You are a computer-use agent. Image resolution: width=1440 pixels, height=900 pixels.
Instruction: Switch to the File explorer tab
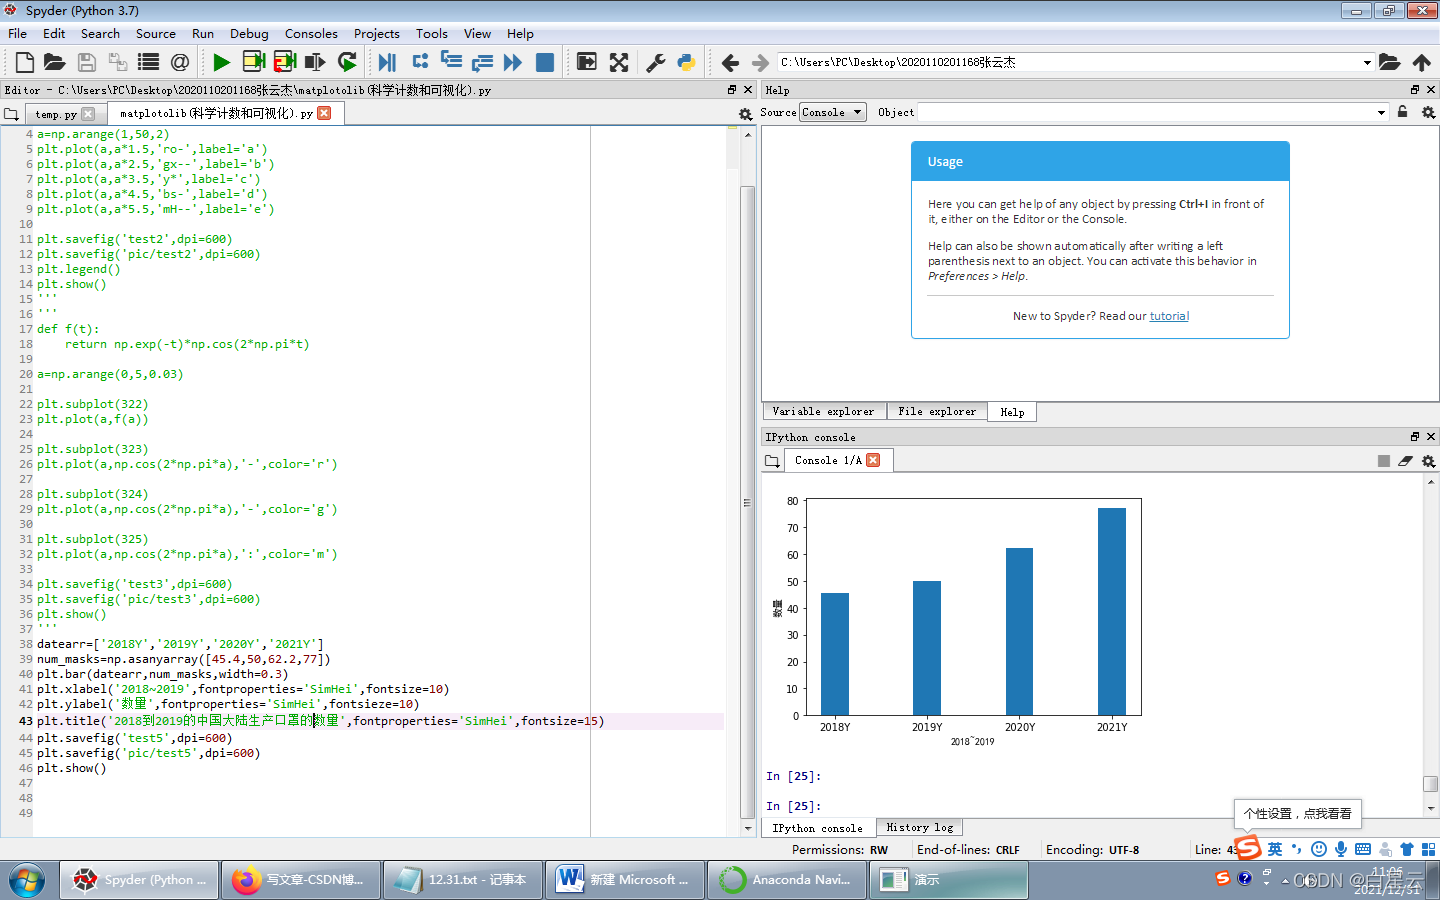coord(937,411)
